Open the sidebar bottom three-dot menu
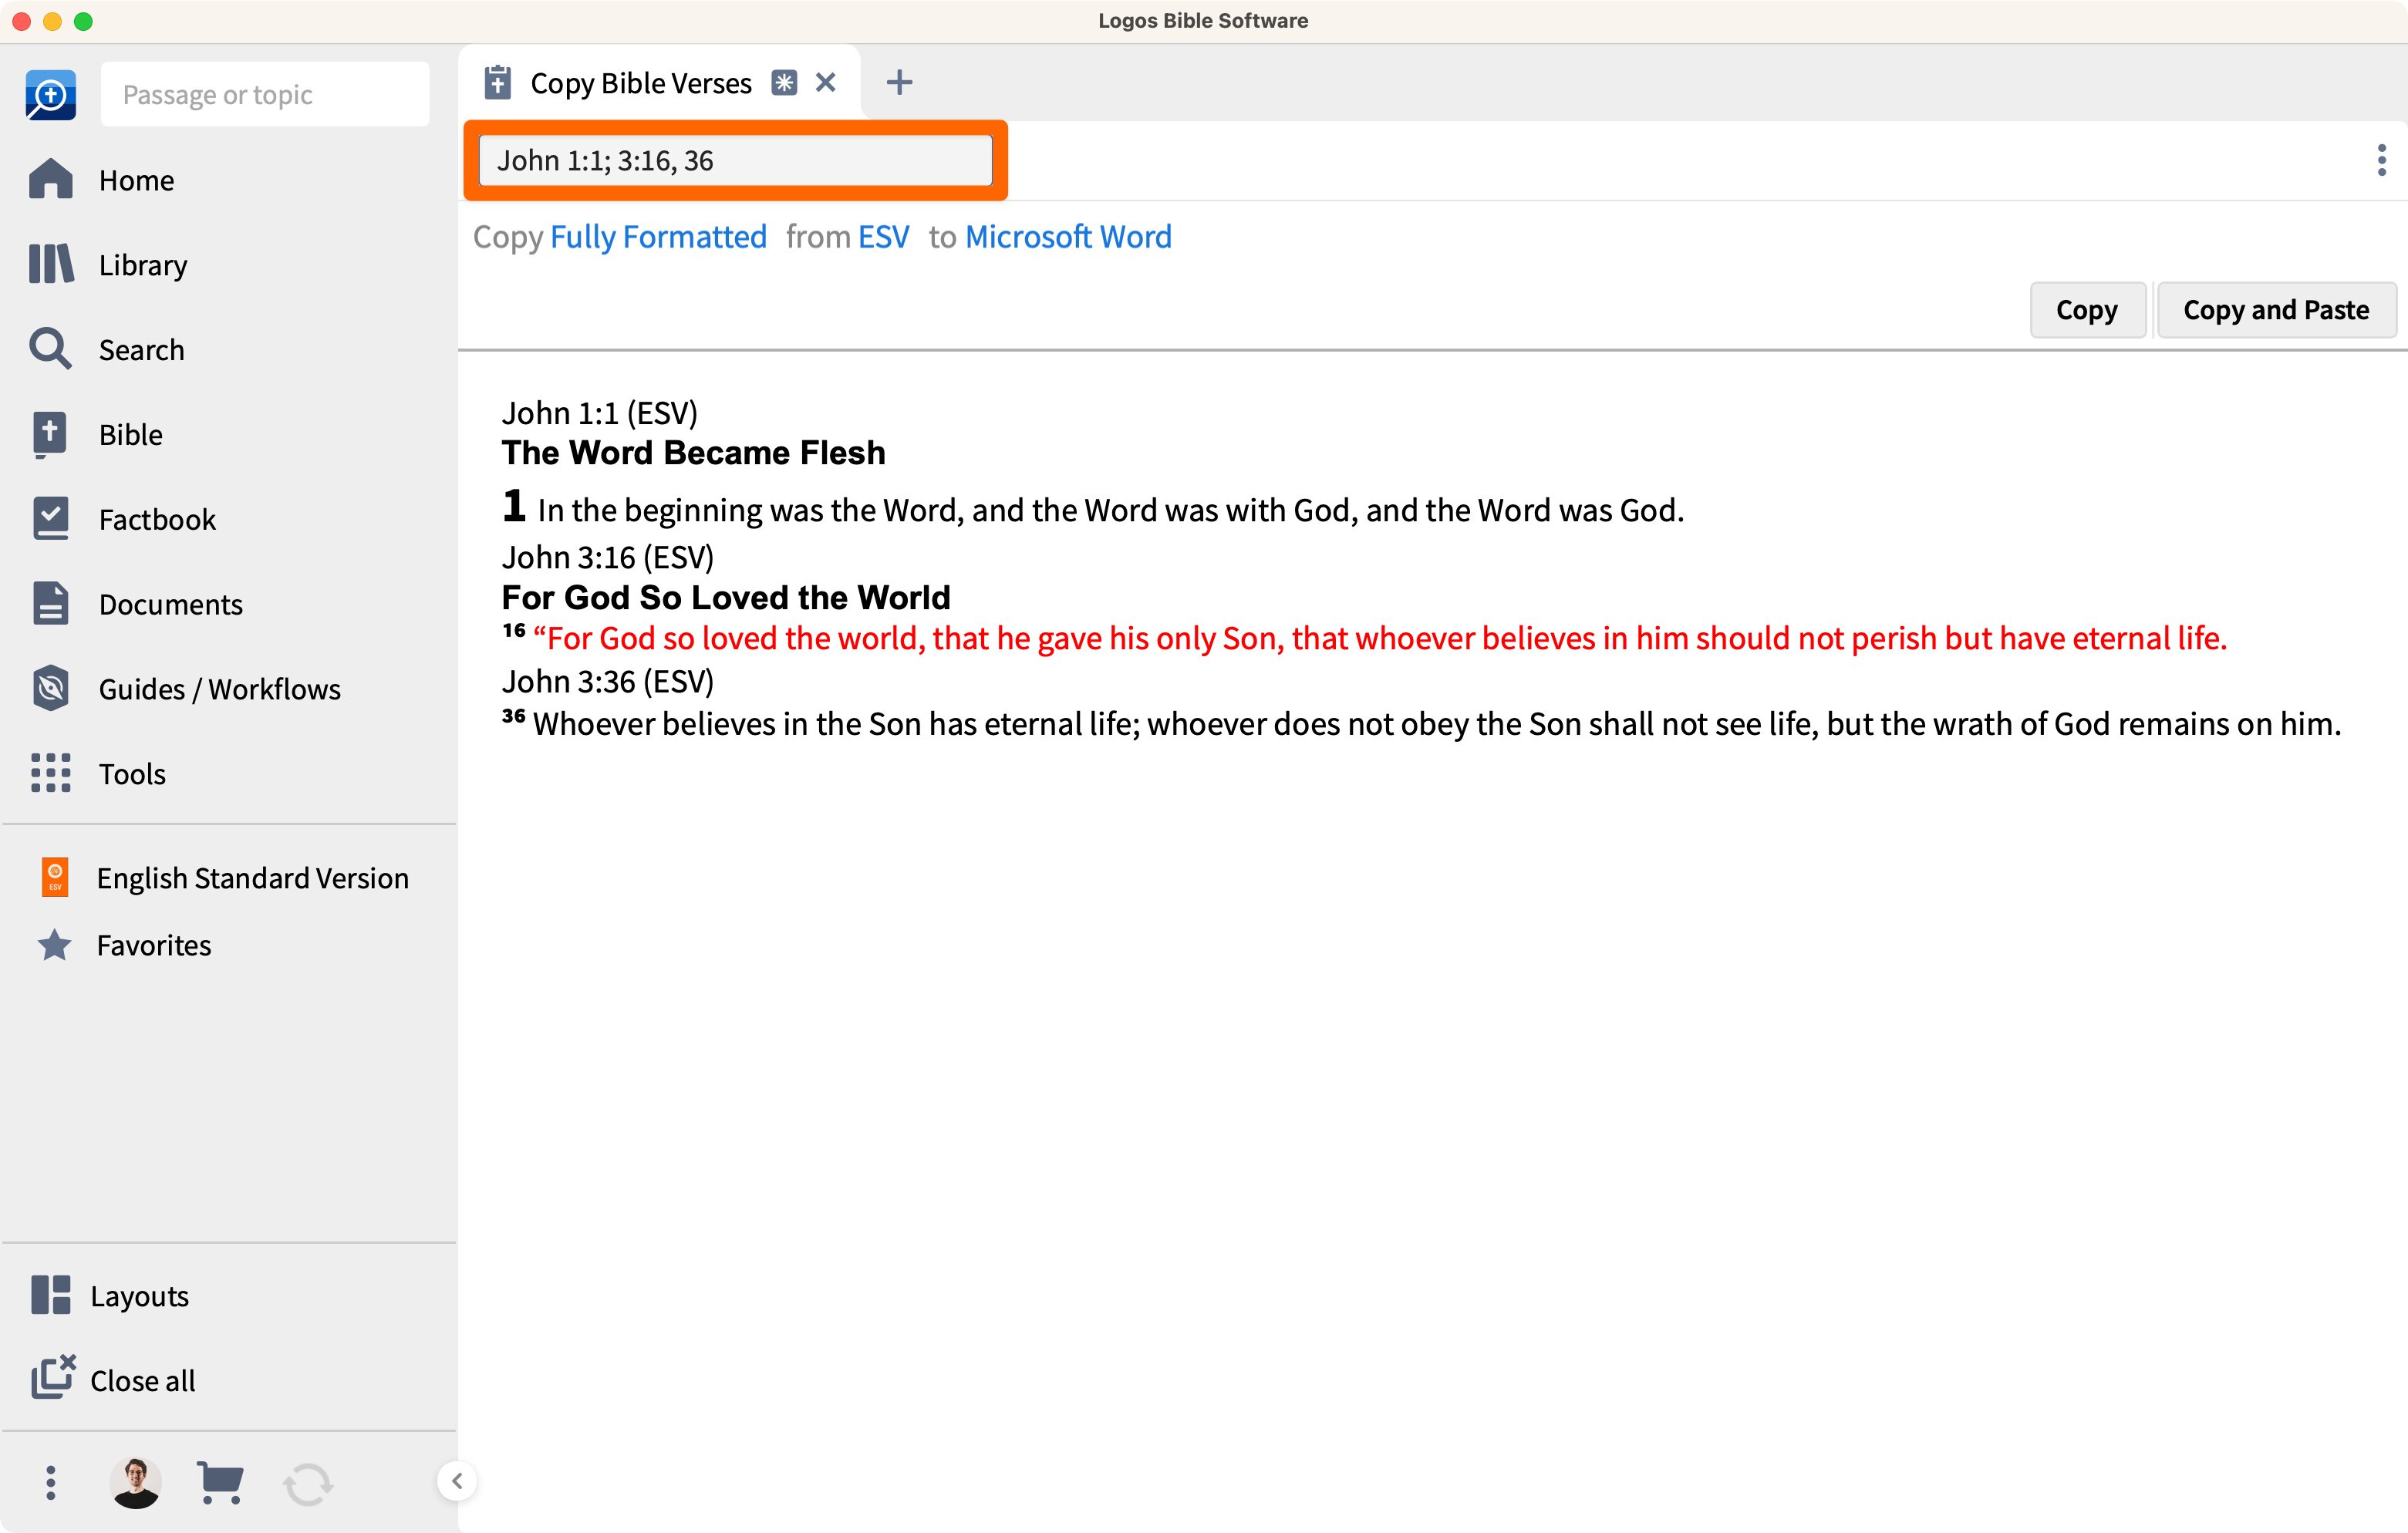 51,1482
